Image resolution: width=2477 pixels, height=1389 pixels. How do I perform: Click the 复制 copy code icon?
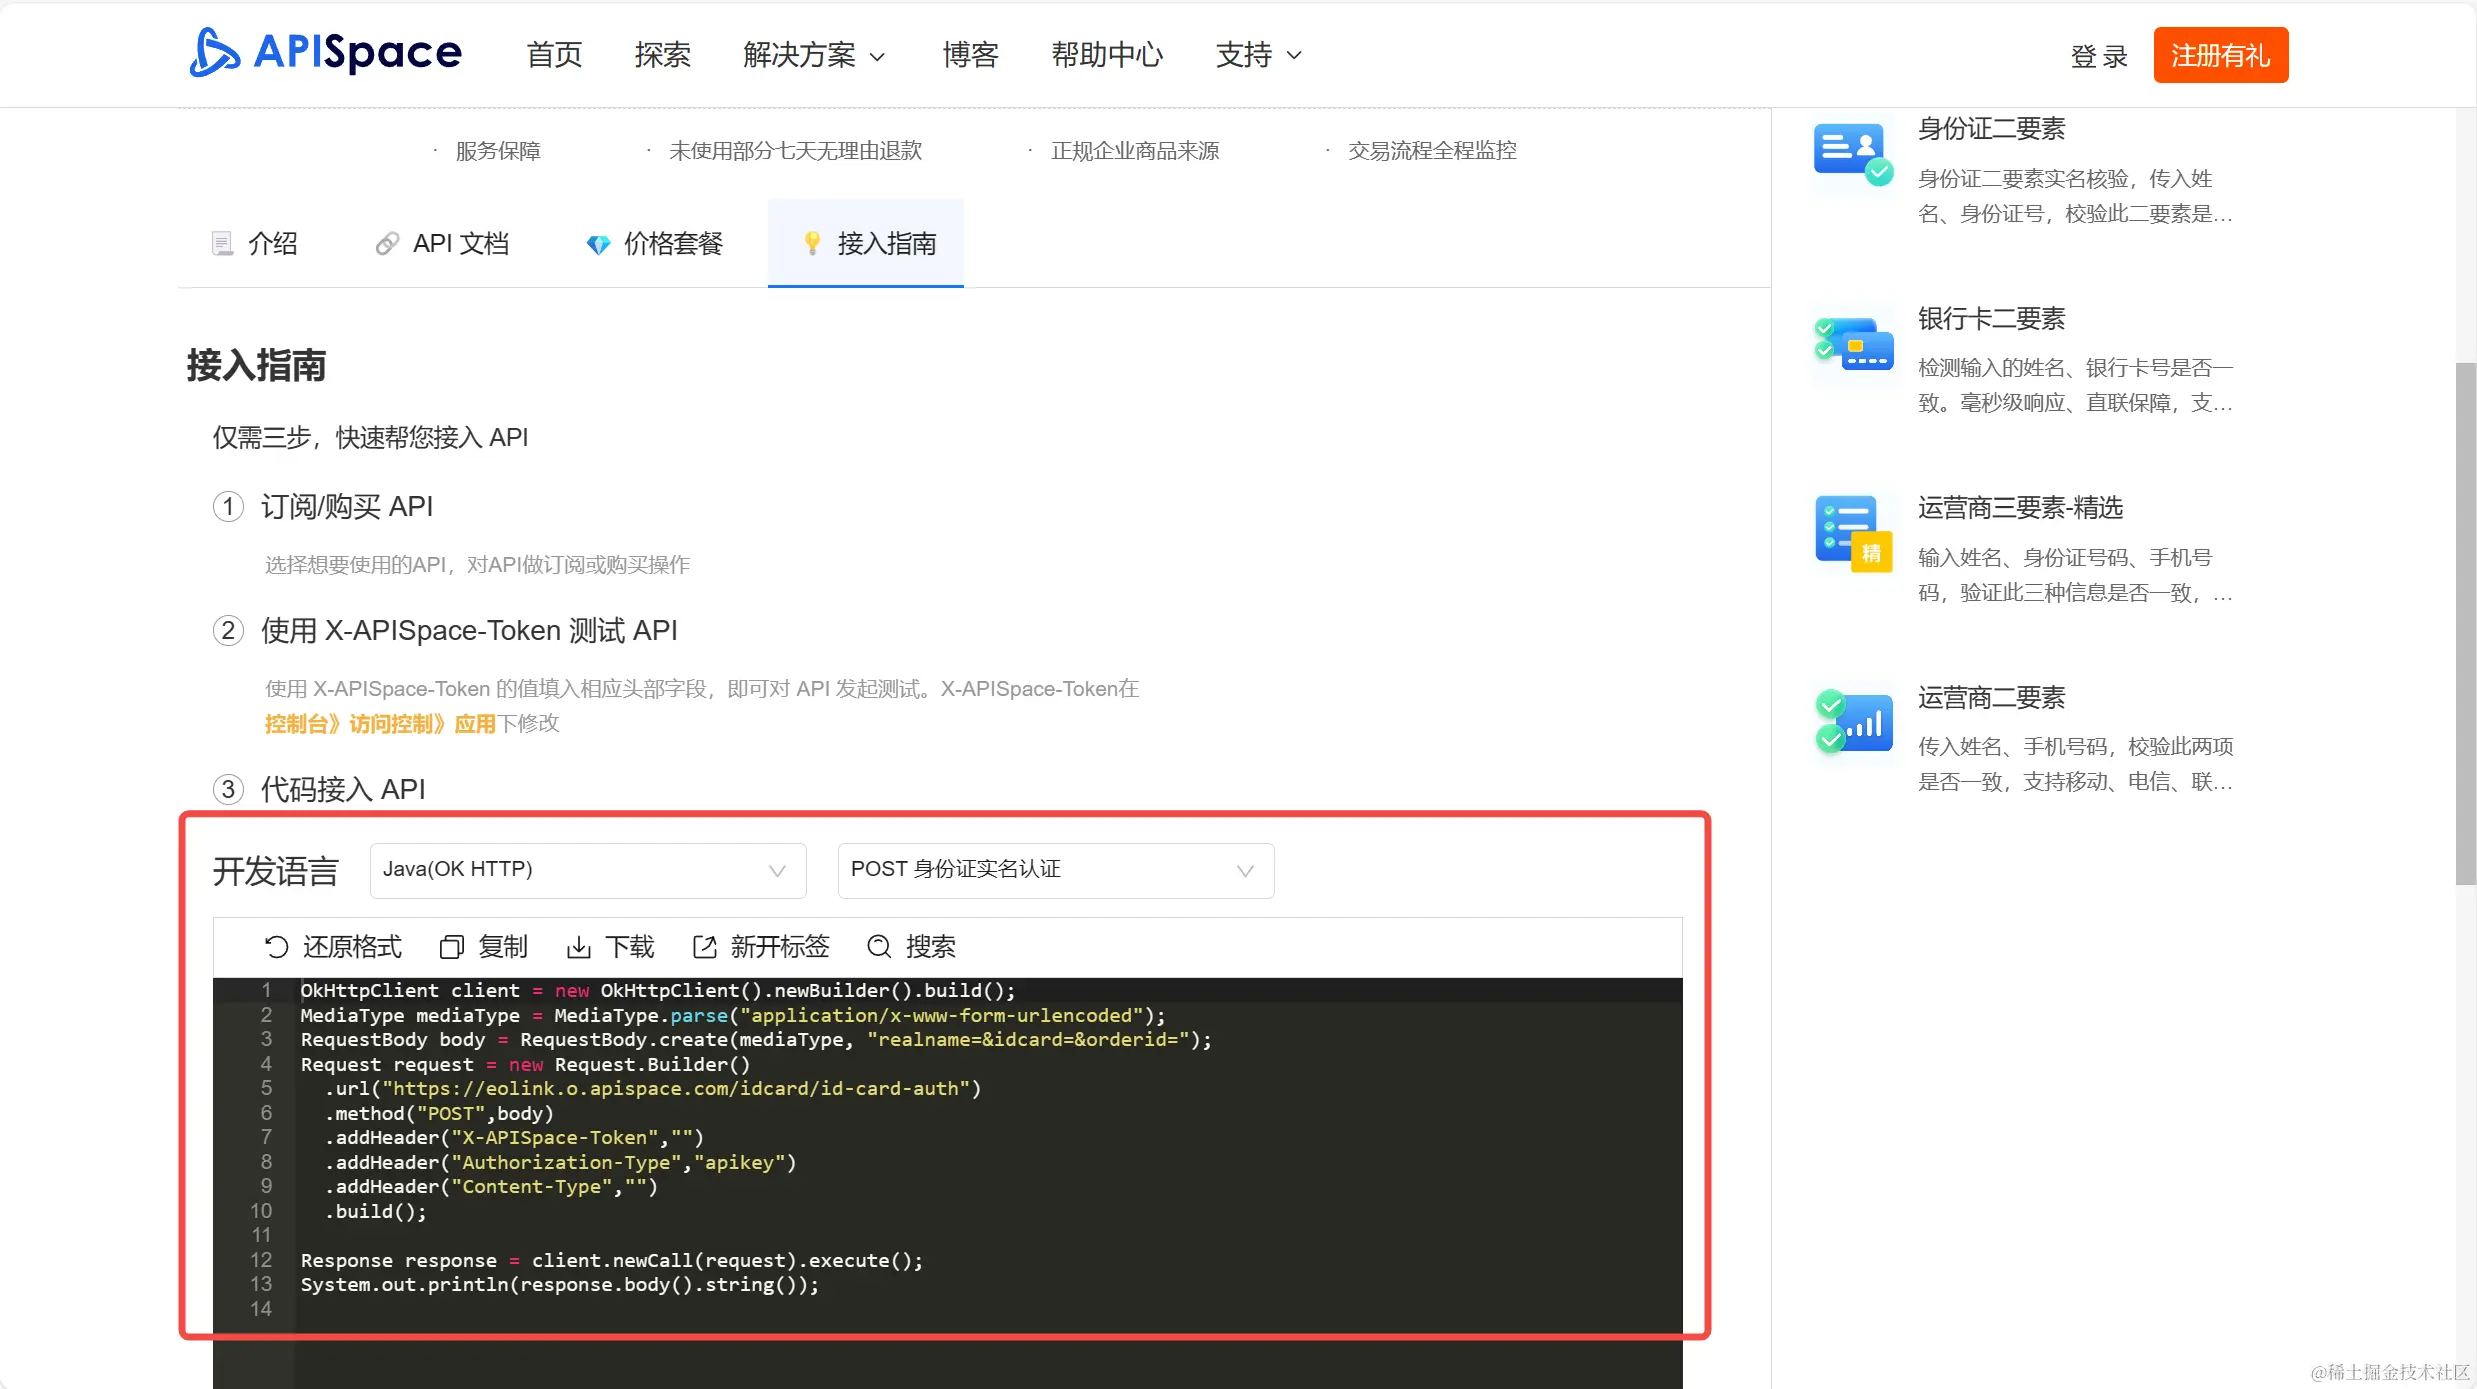coord(452,946)
